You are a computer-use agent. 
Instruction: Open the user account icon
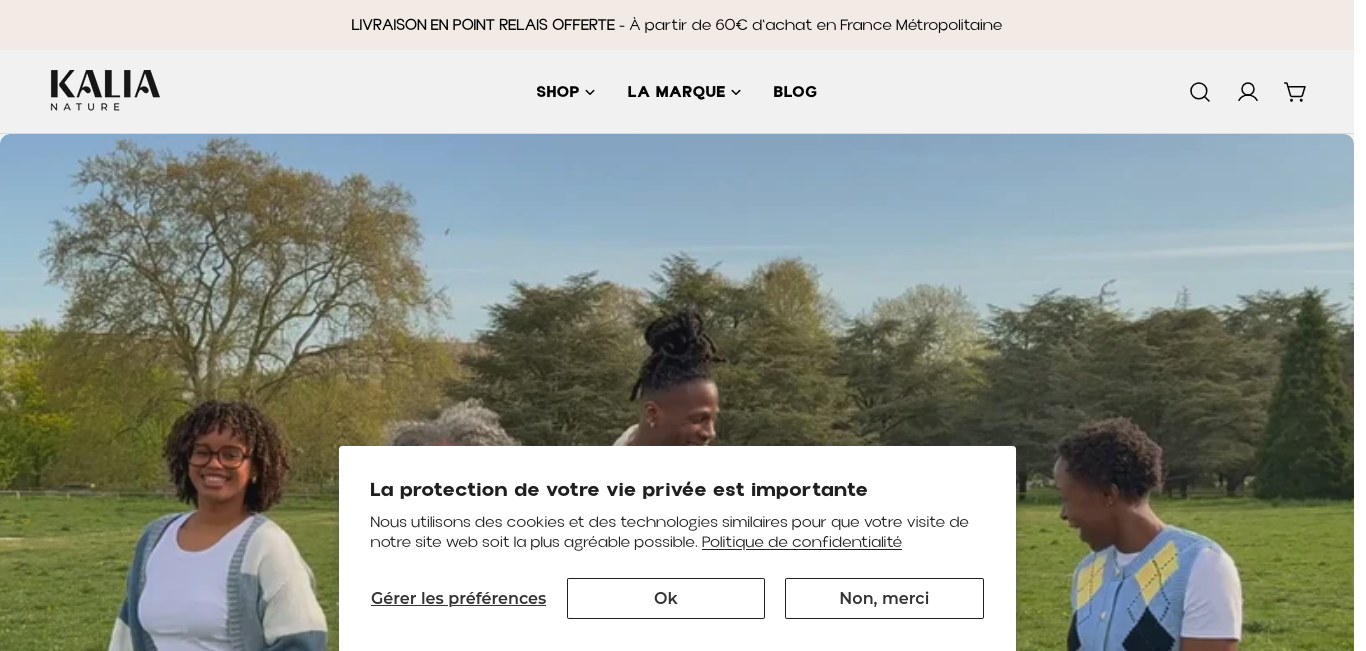click(x=1248, y=92)
